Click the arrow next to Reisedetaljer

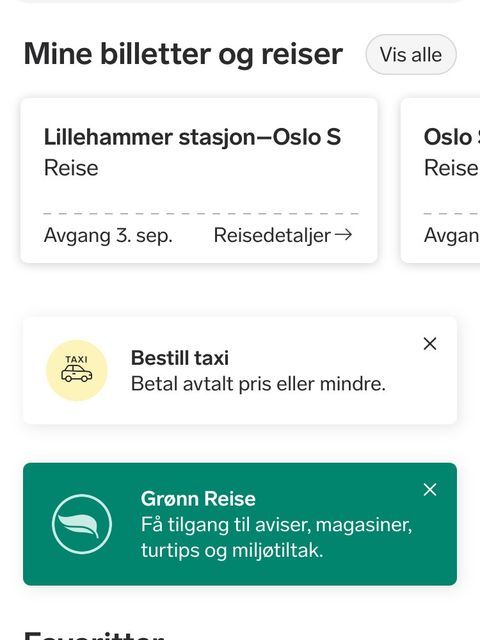[x=343, y=235]
